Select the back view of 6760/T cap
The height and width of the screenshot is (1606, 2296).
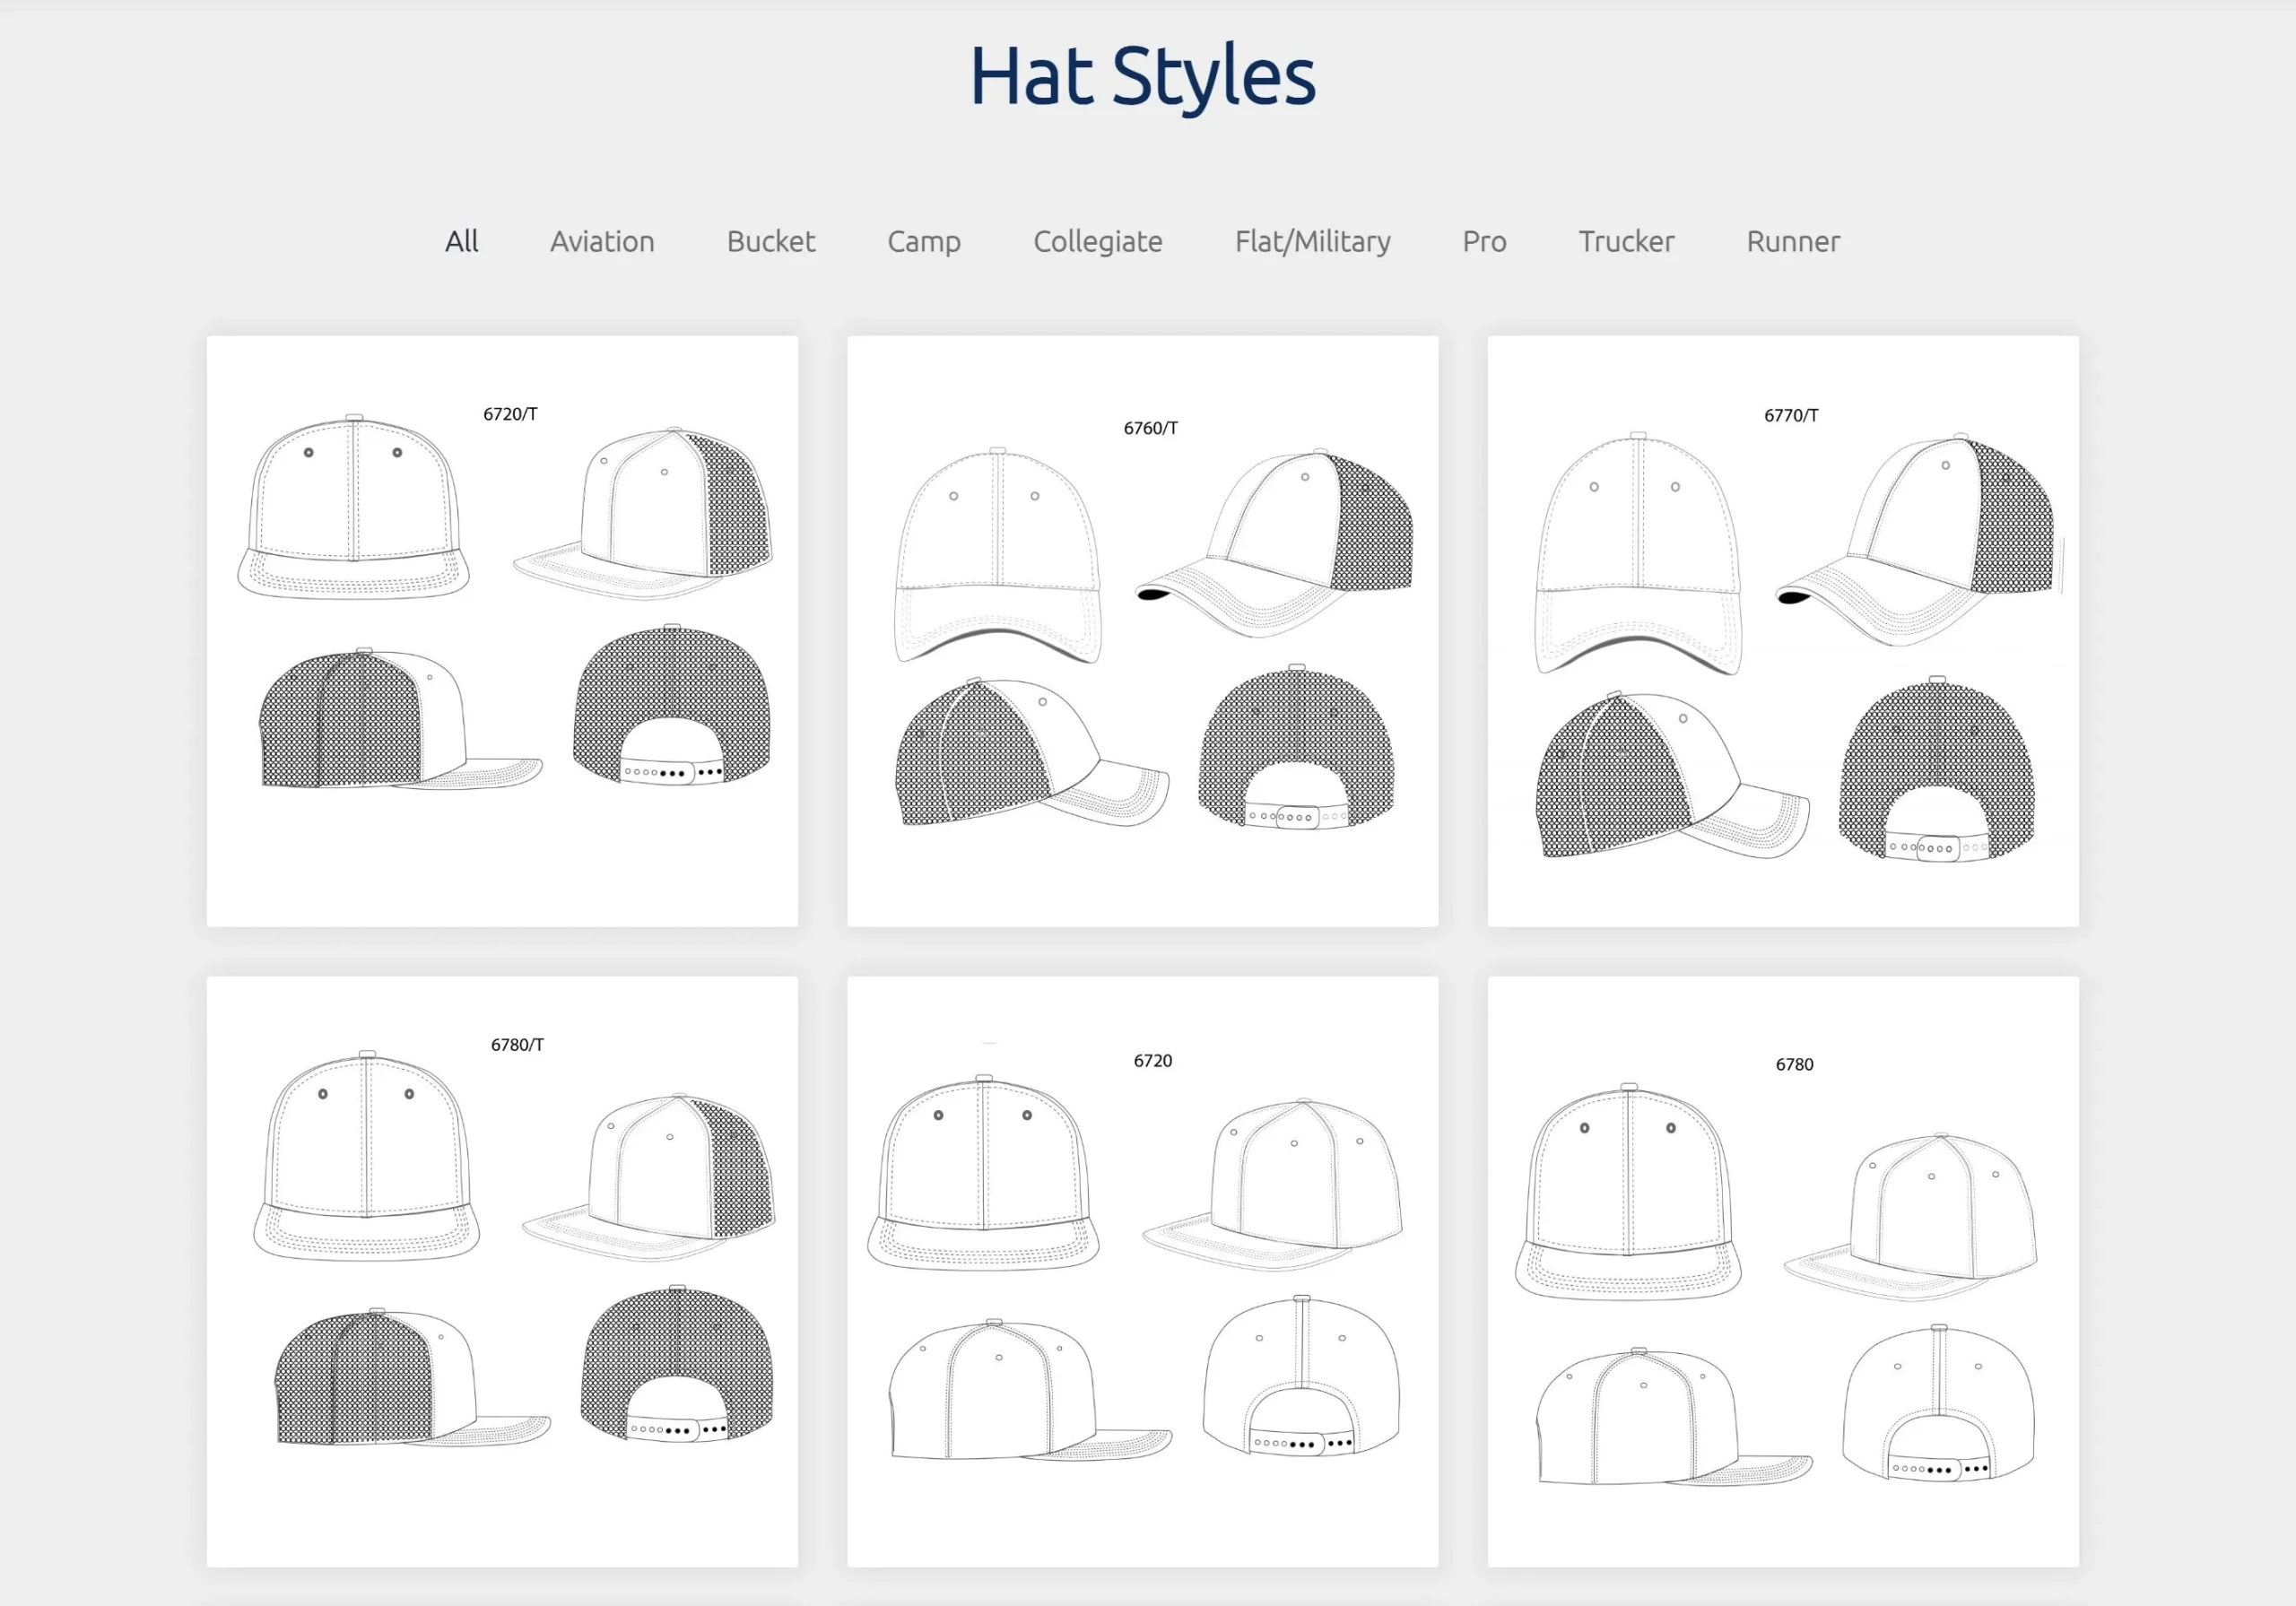[x=1298, y=750]
